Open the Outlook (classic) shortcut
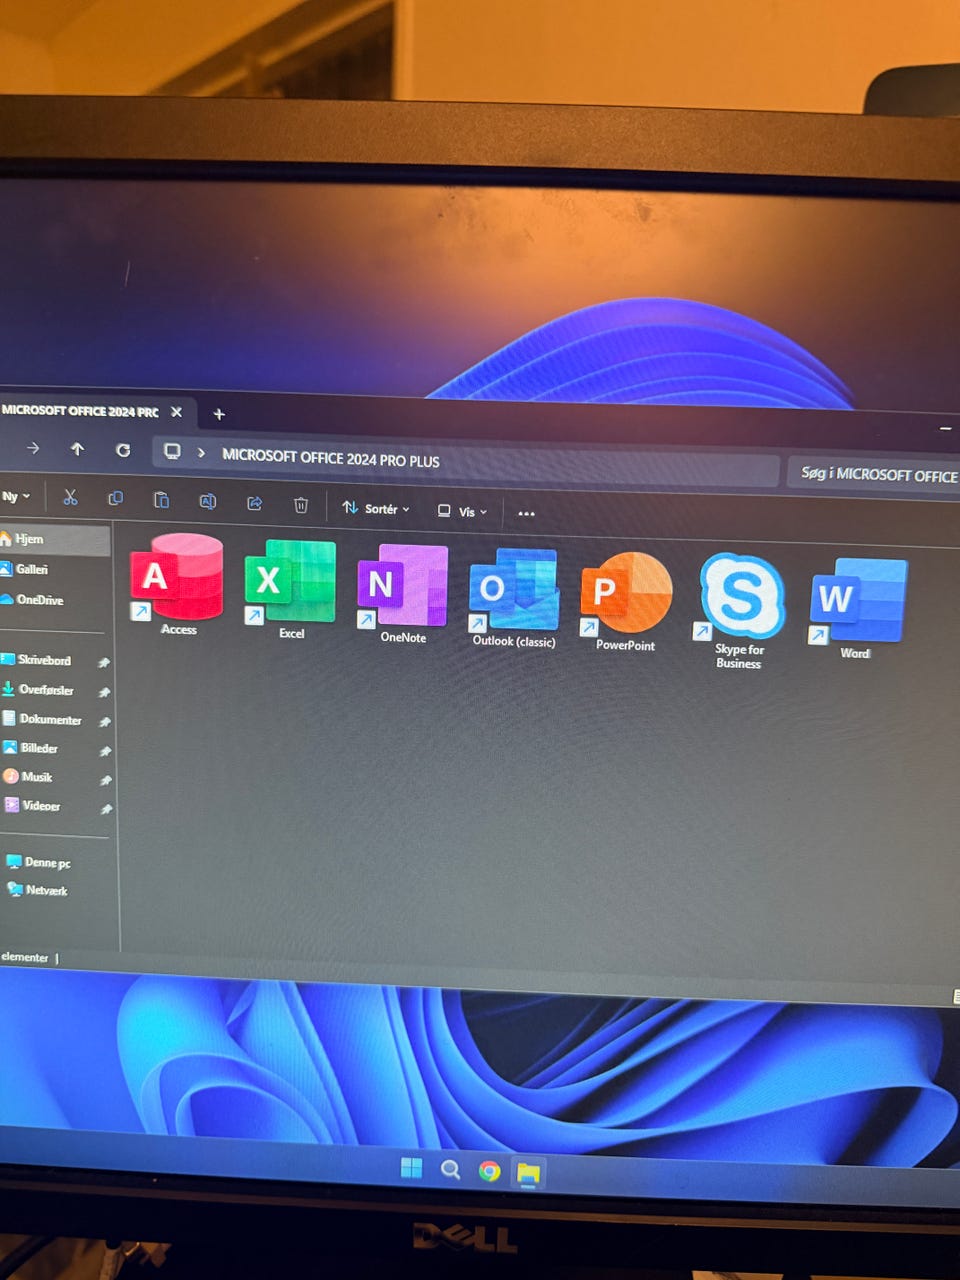This screenshot has width=960, height=1280. tap(514, 597)
